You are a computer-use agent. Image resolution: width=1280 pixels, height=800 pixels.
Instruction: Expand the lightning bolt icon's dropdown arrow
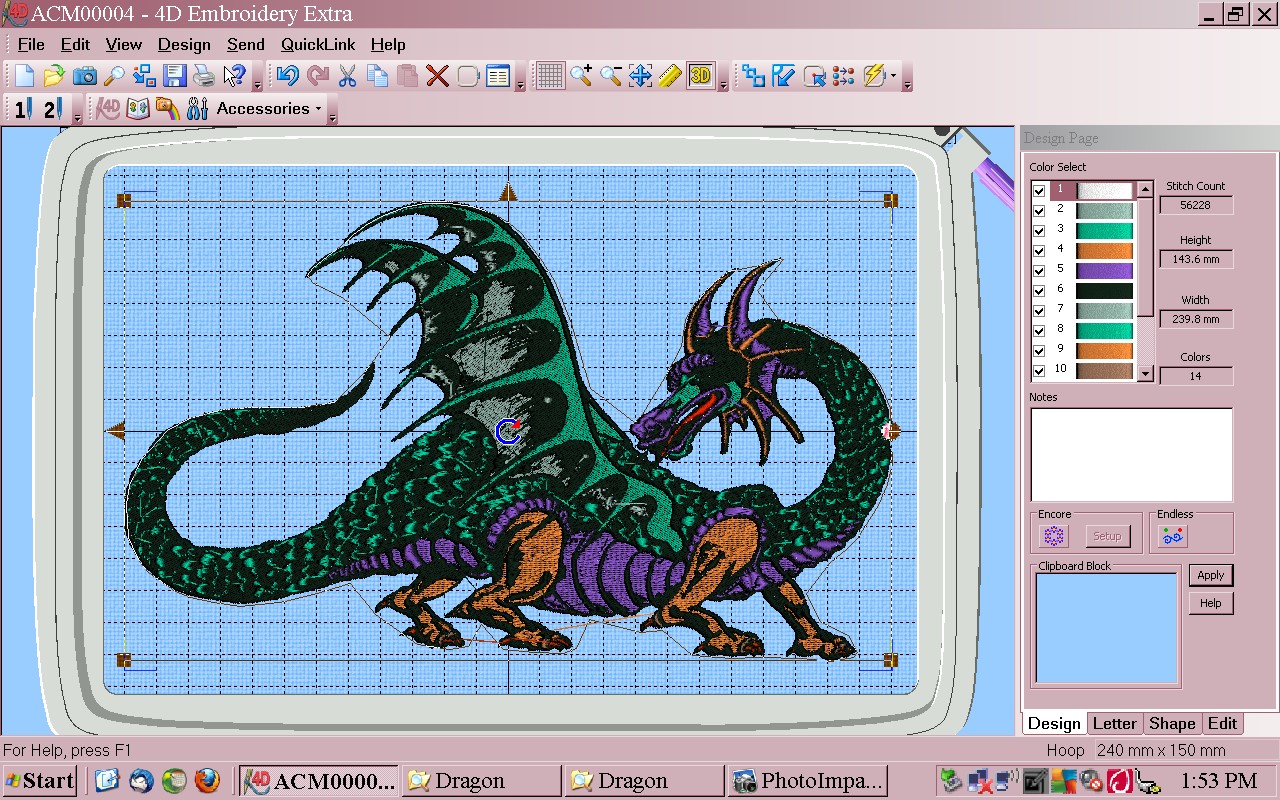pos(893,76)
